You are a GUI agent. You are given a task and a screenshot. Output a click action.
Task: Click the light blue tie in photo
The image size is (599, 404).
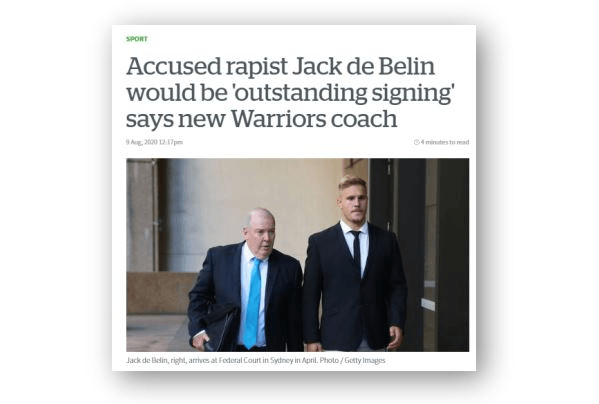(x=252, y=302)
